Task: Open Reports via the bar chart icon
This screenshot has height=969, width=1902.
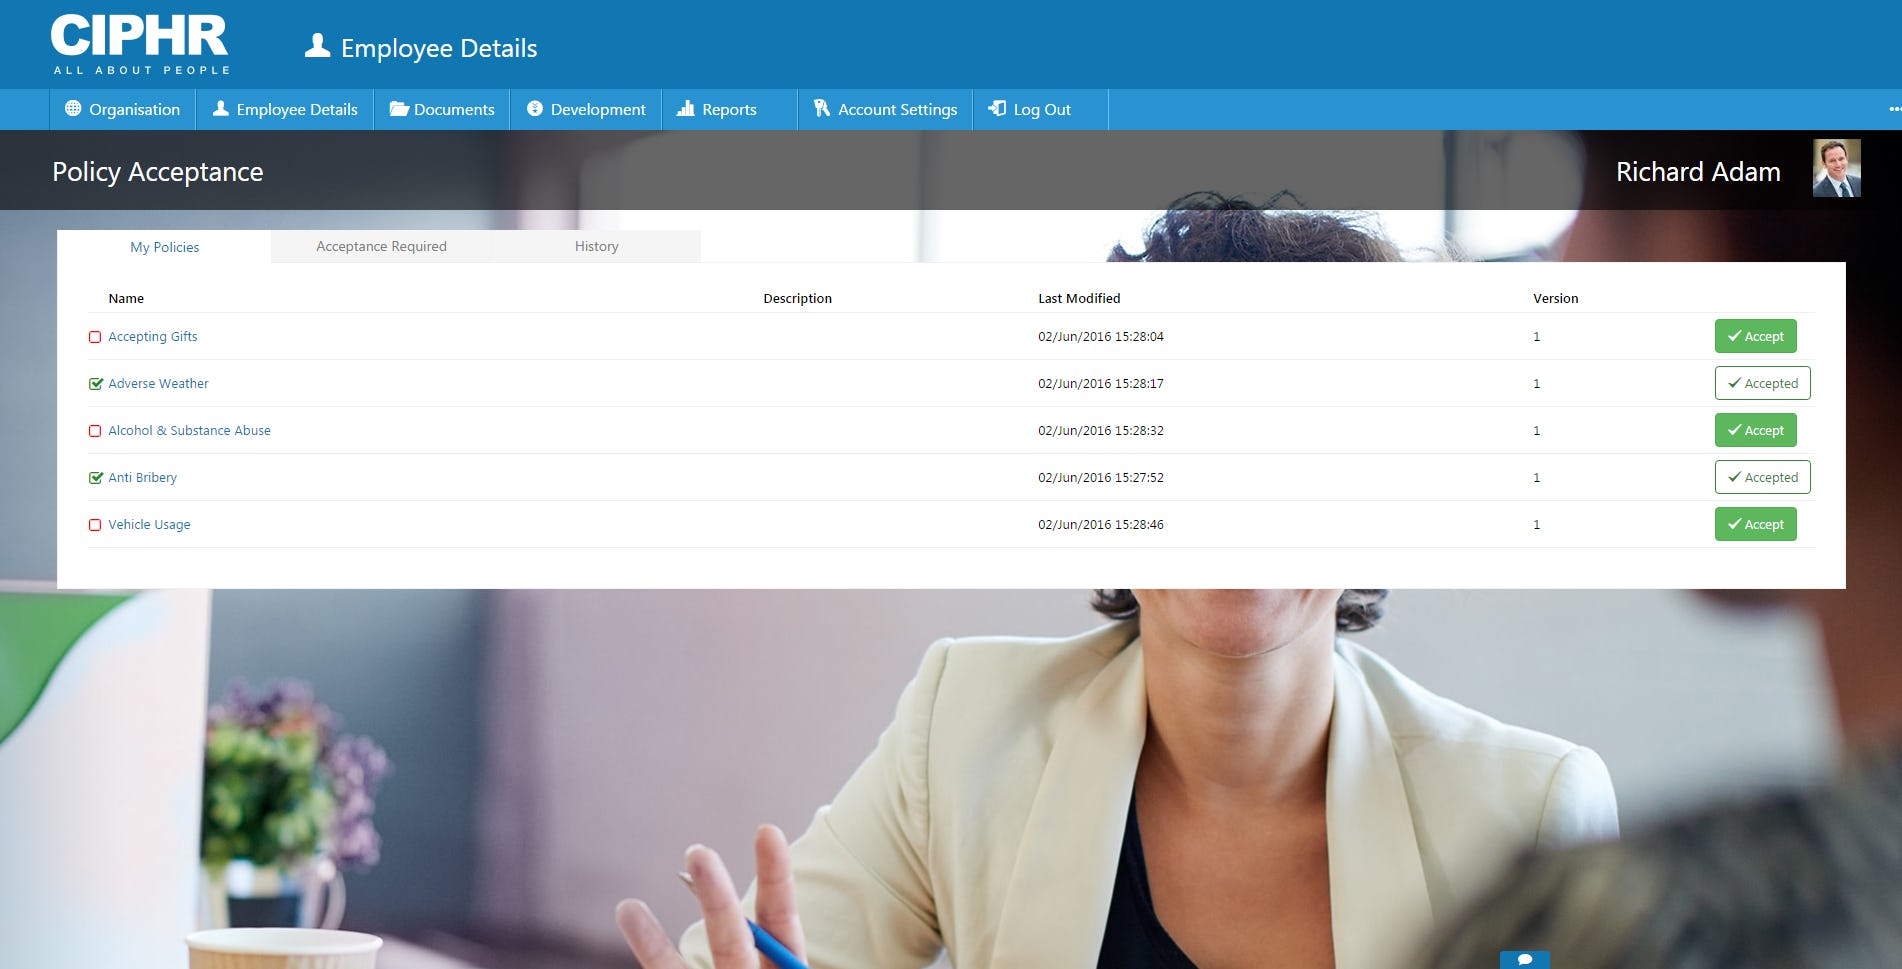Action: pos(685,108)
